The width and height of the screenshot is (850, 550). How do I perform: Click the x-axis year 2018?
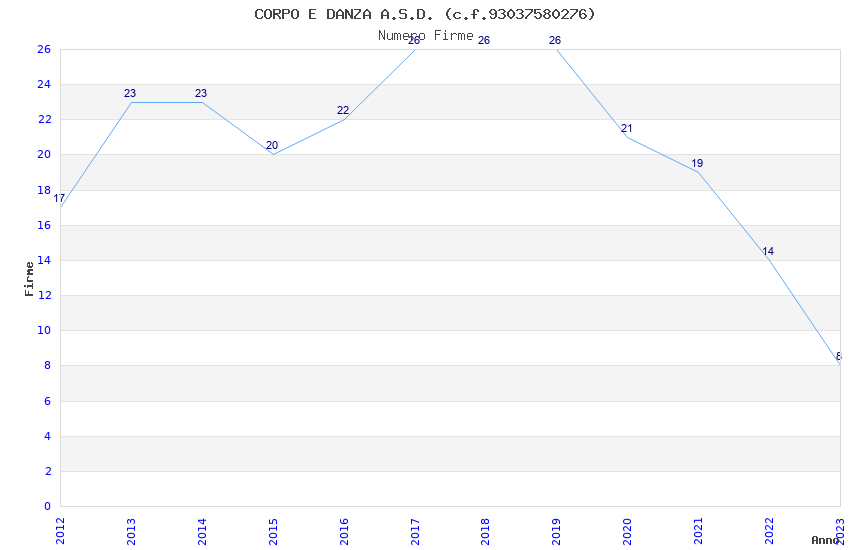pos(485,531)
